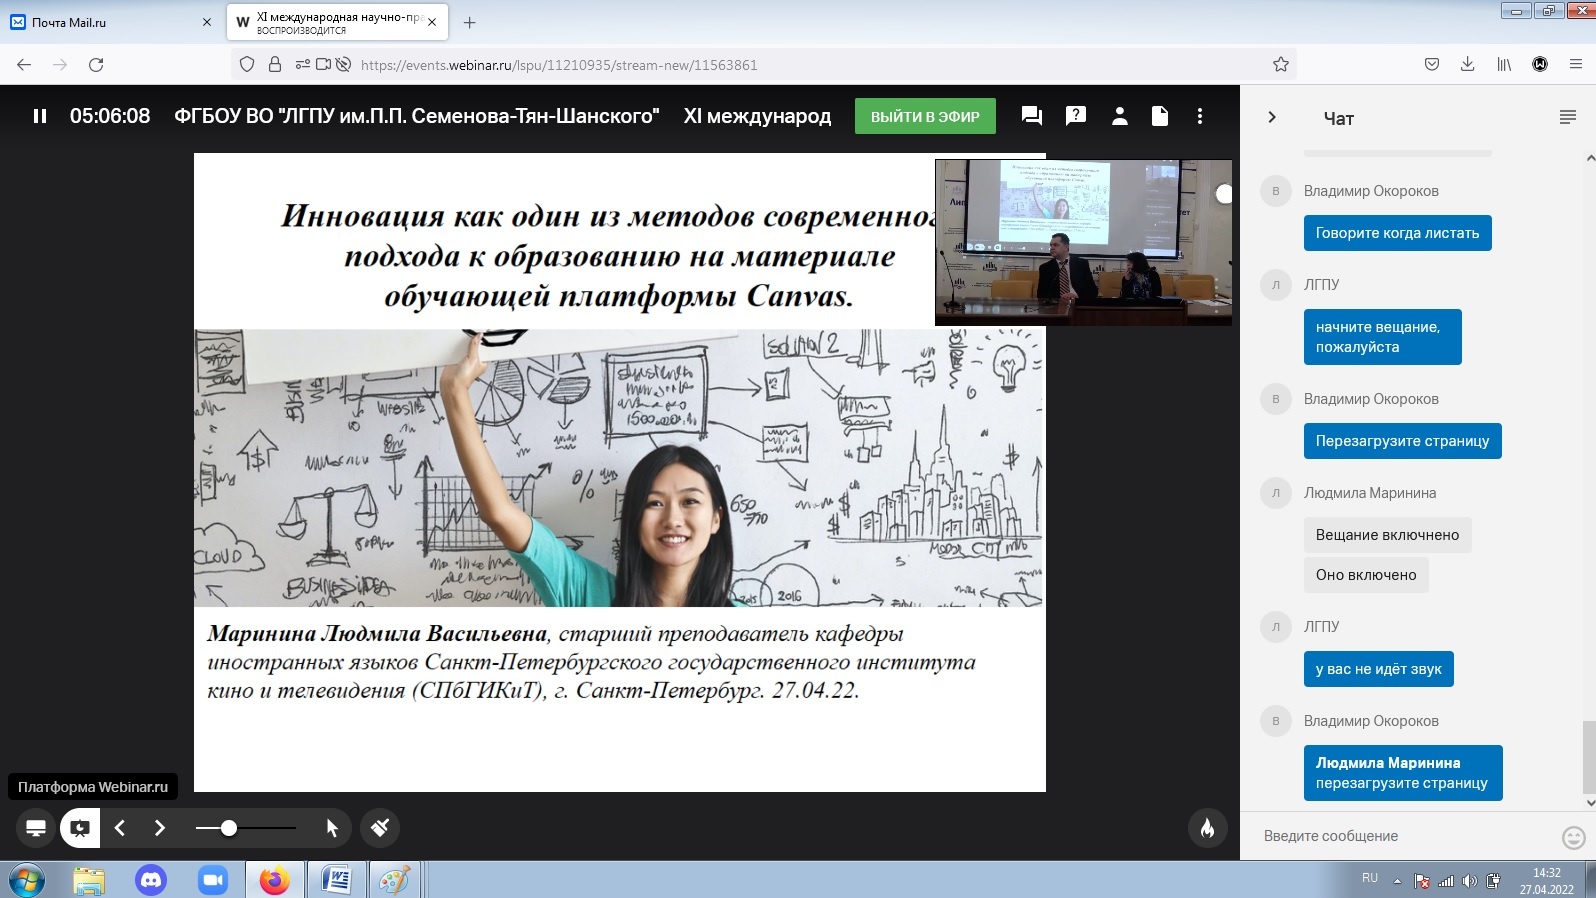
Task: Open the permissions icon in the address bar
Action: (303, 65)
